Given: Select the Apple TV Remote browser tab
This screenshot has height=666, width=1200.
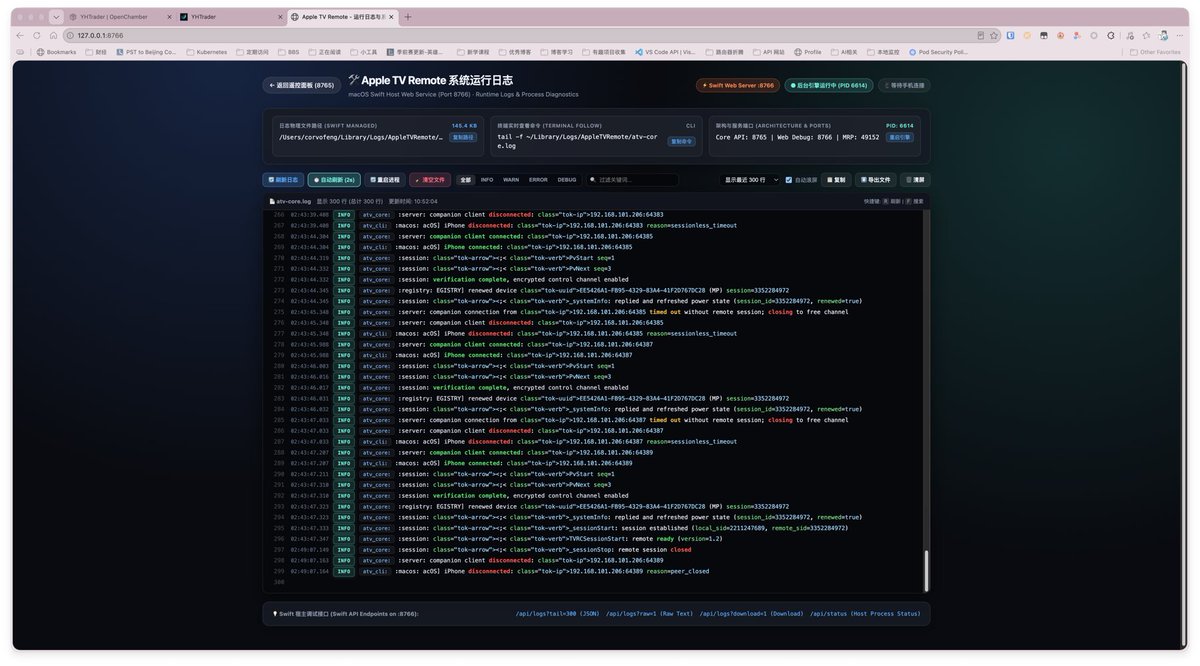Looking at the screenshot, I should (341, 17).
